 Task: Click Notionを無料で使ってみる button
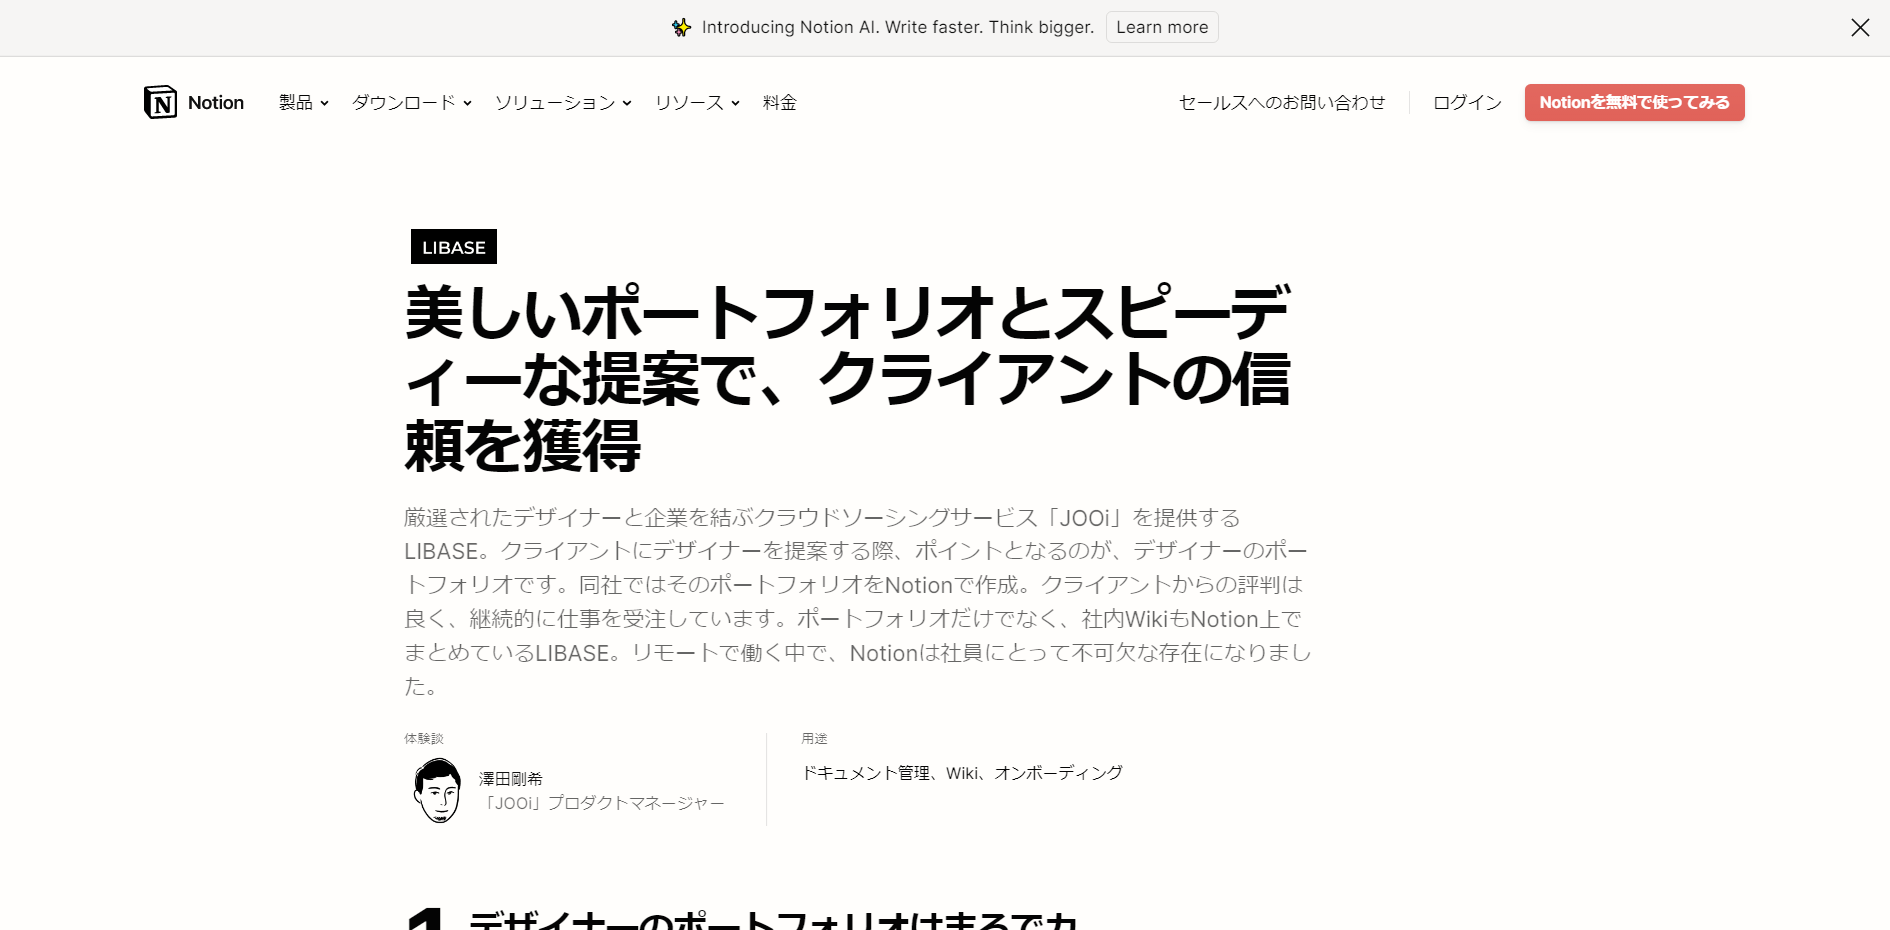point(1634,102)
